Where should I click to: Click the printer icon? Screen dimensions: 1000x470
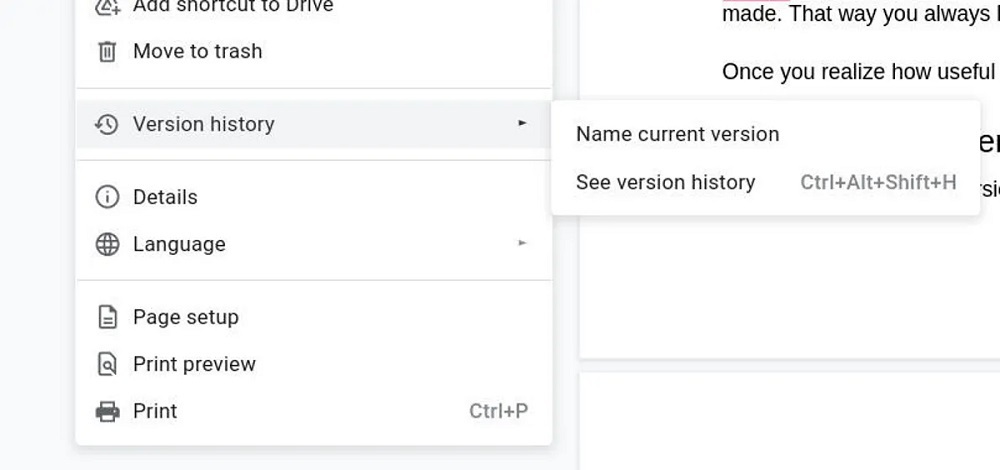(x=107, y=411)
